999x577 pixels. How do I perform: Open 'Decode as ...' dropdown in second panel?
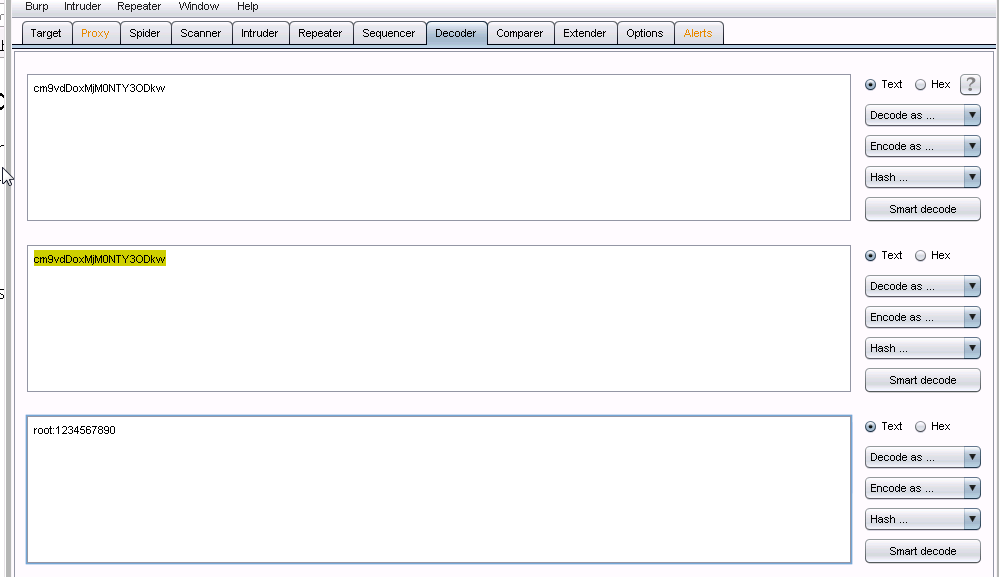[922, 287]
